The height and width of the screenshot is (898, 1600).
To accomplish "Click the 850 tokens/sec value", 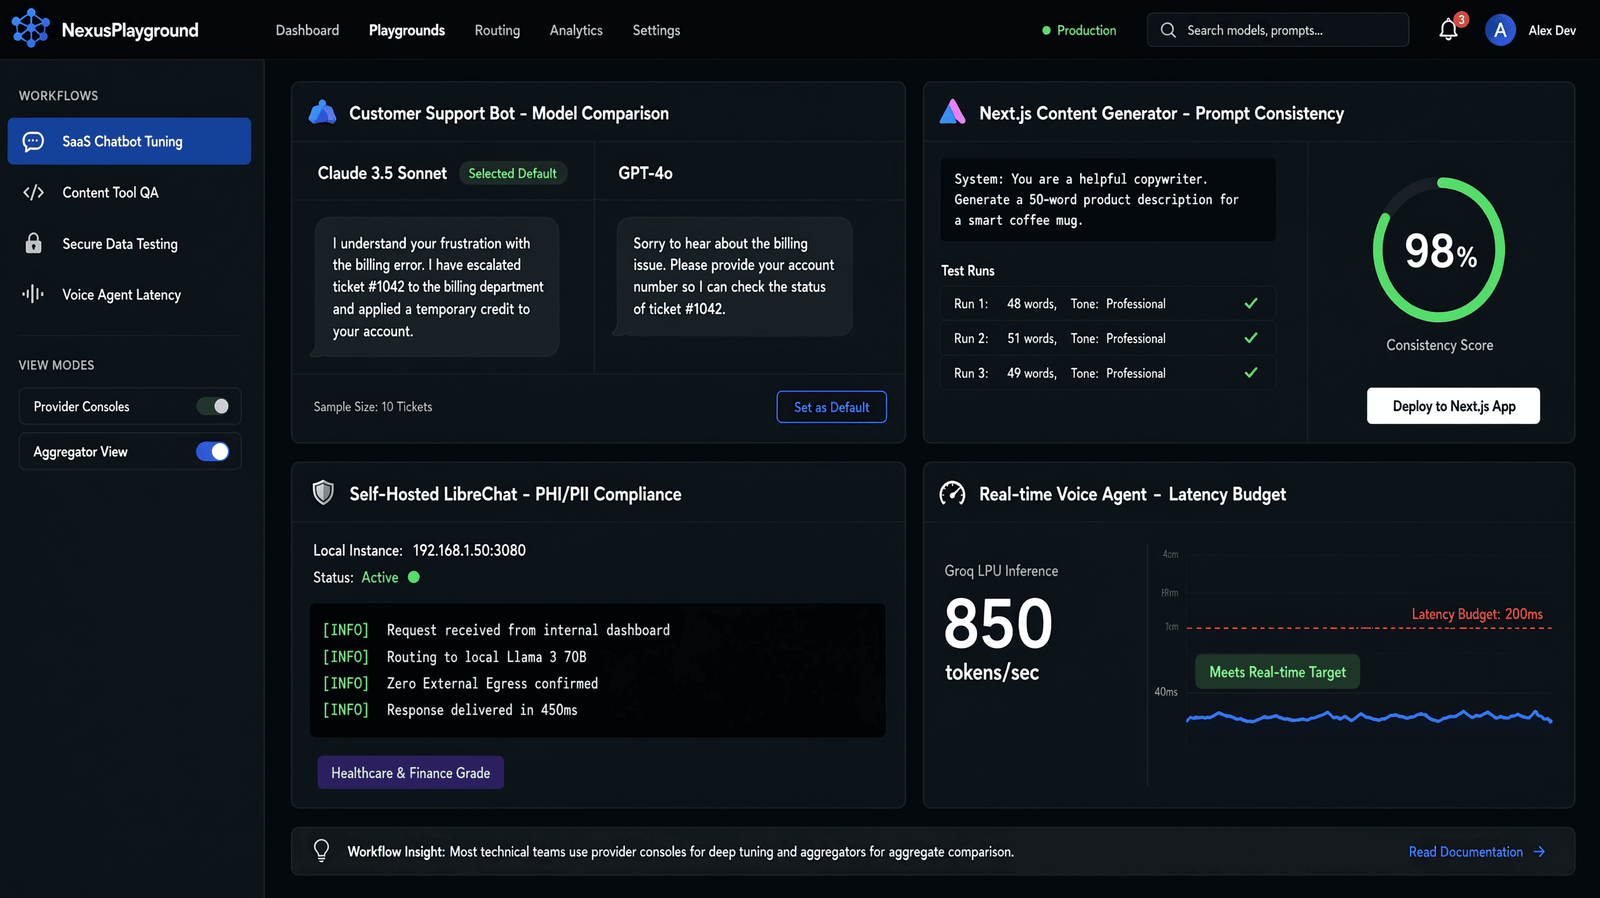I will pyautogui.click(x=998, y=638).
